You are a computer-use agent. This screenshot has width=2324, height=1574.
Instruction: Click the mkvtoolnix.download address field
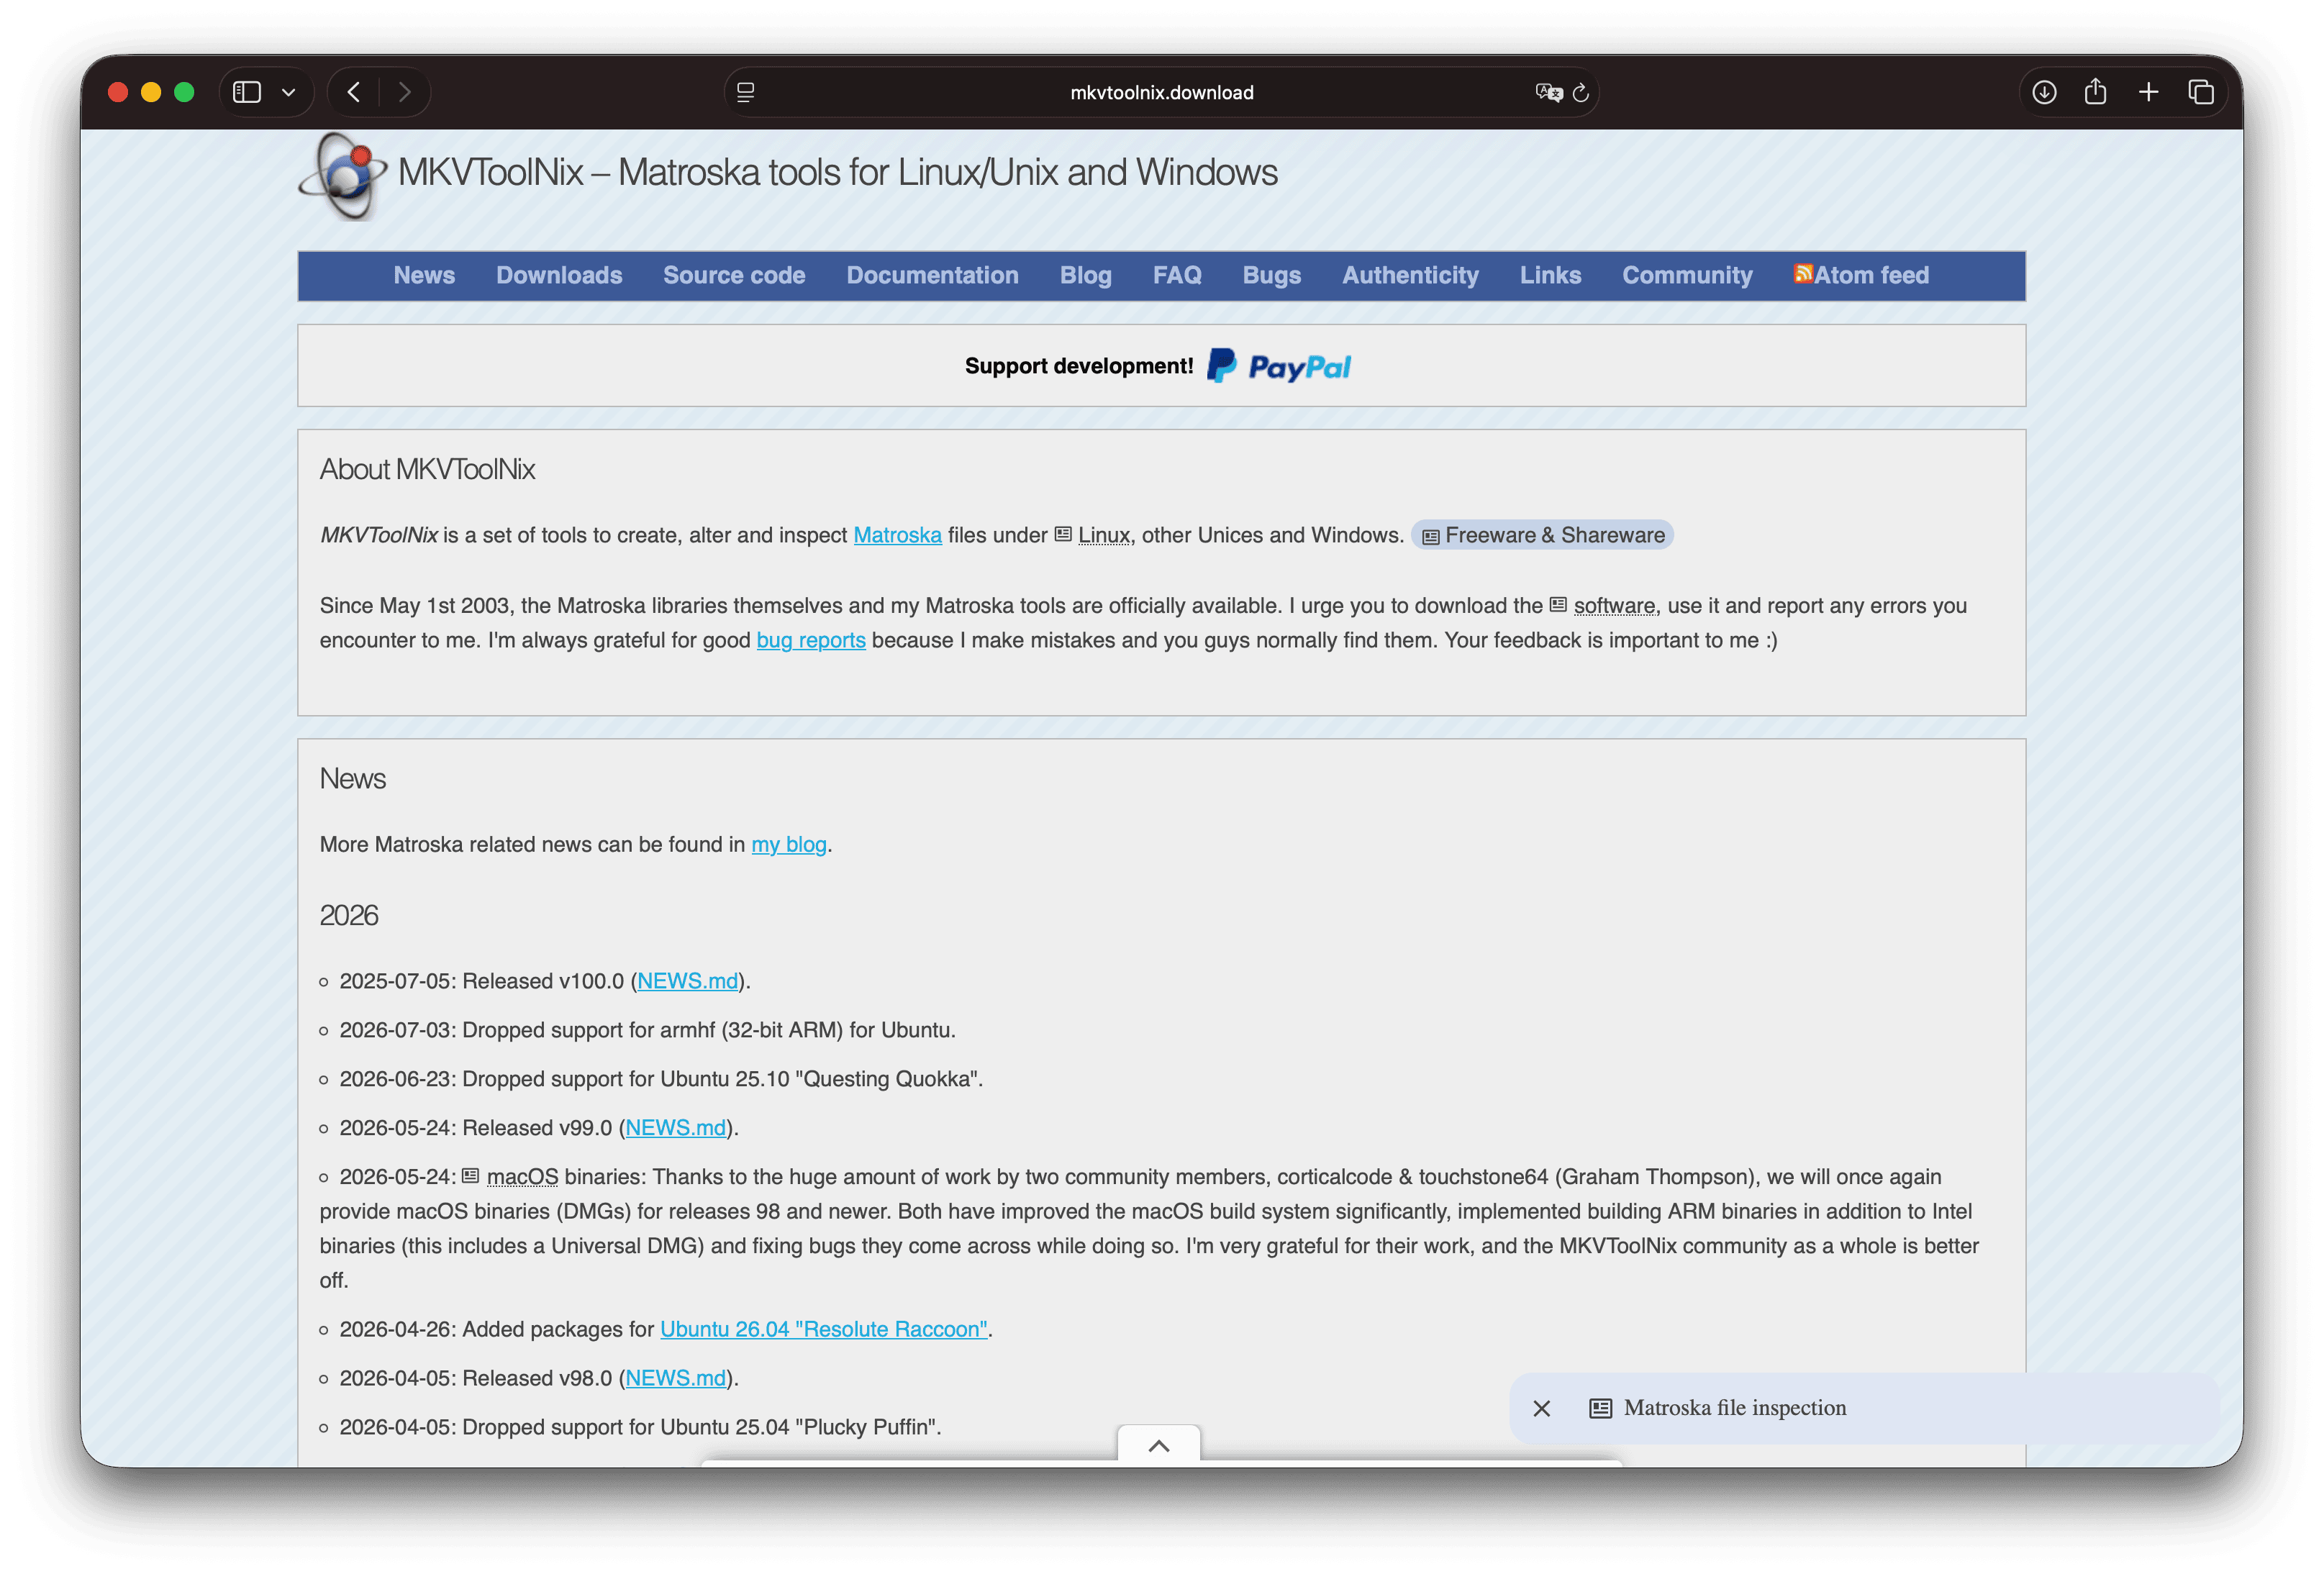[x=1161, y=92]
